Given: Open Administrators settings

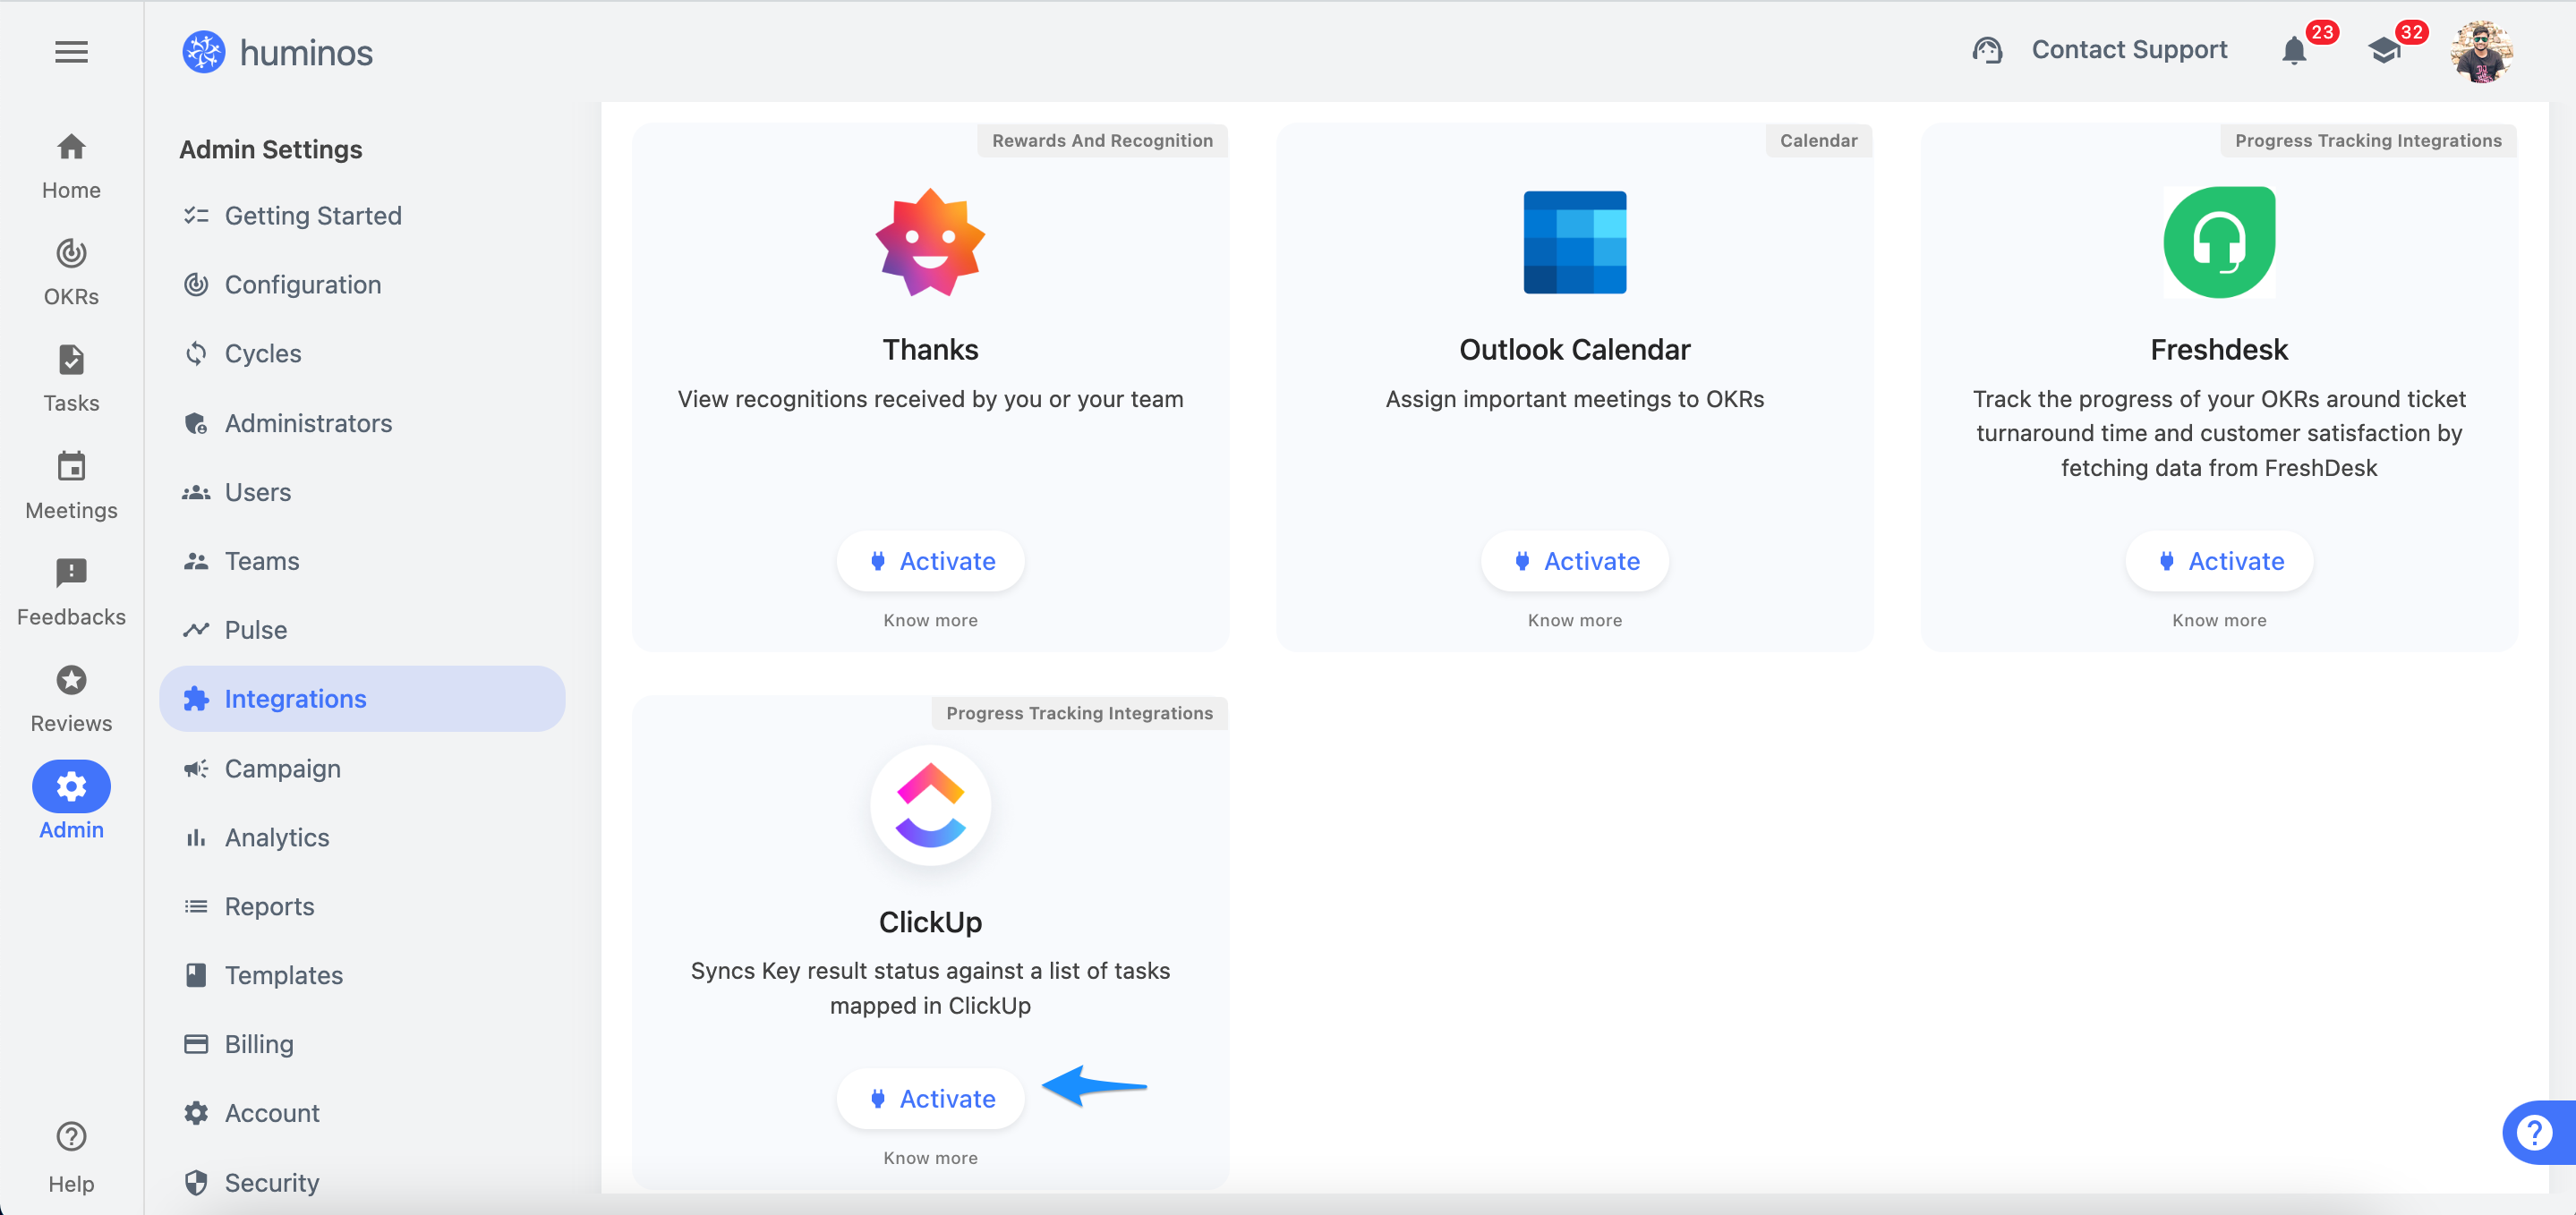Looking at the screenshot, I should (x=362, y=423).
